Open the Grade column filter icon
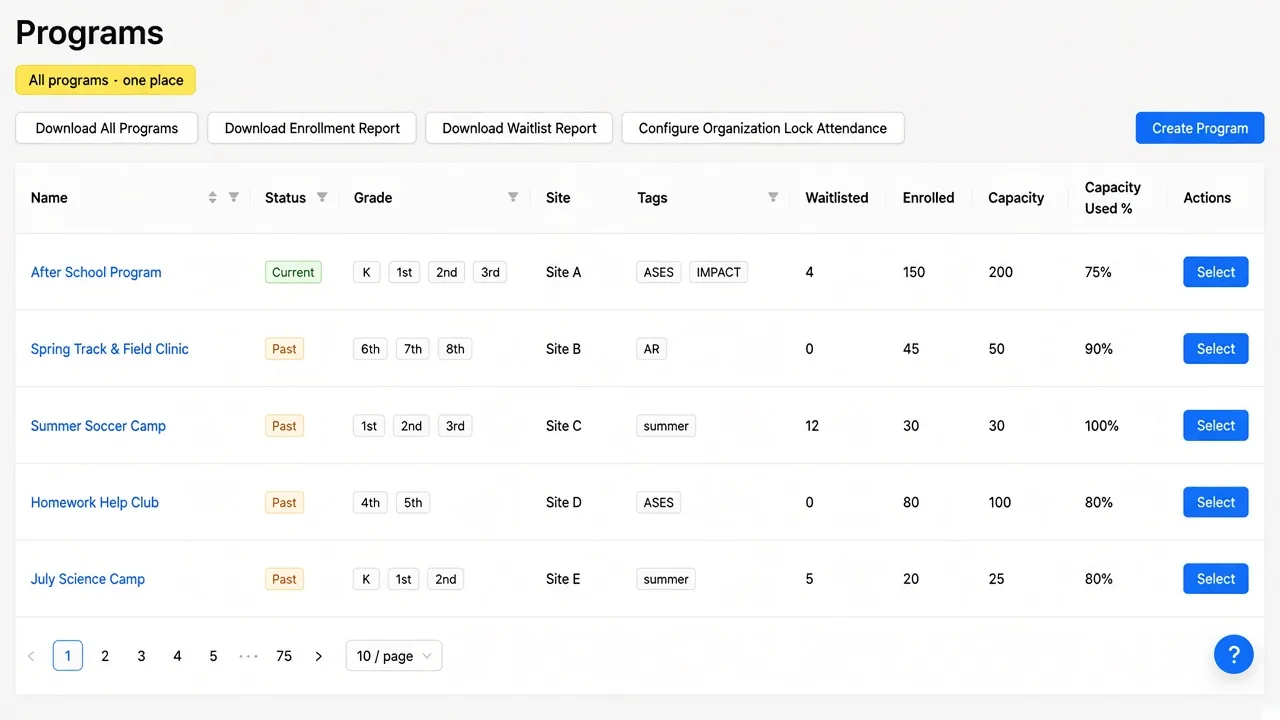Screen dimensions: 1280x720 [513, 197]
